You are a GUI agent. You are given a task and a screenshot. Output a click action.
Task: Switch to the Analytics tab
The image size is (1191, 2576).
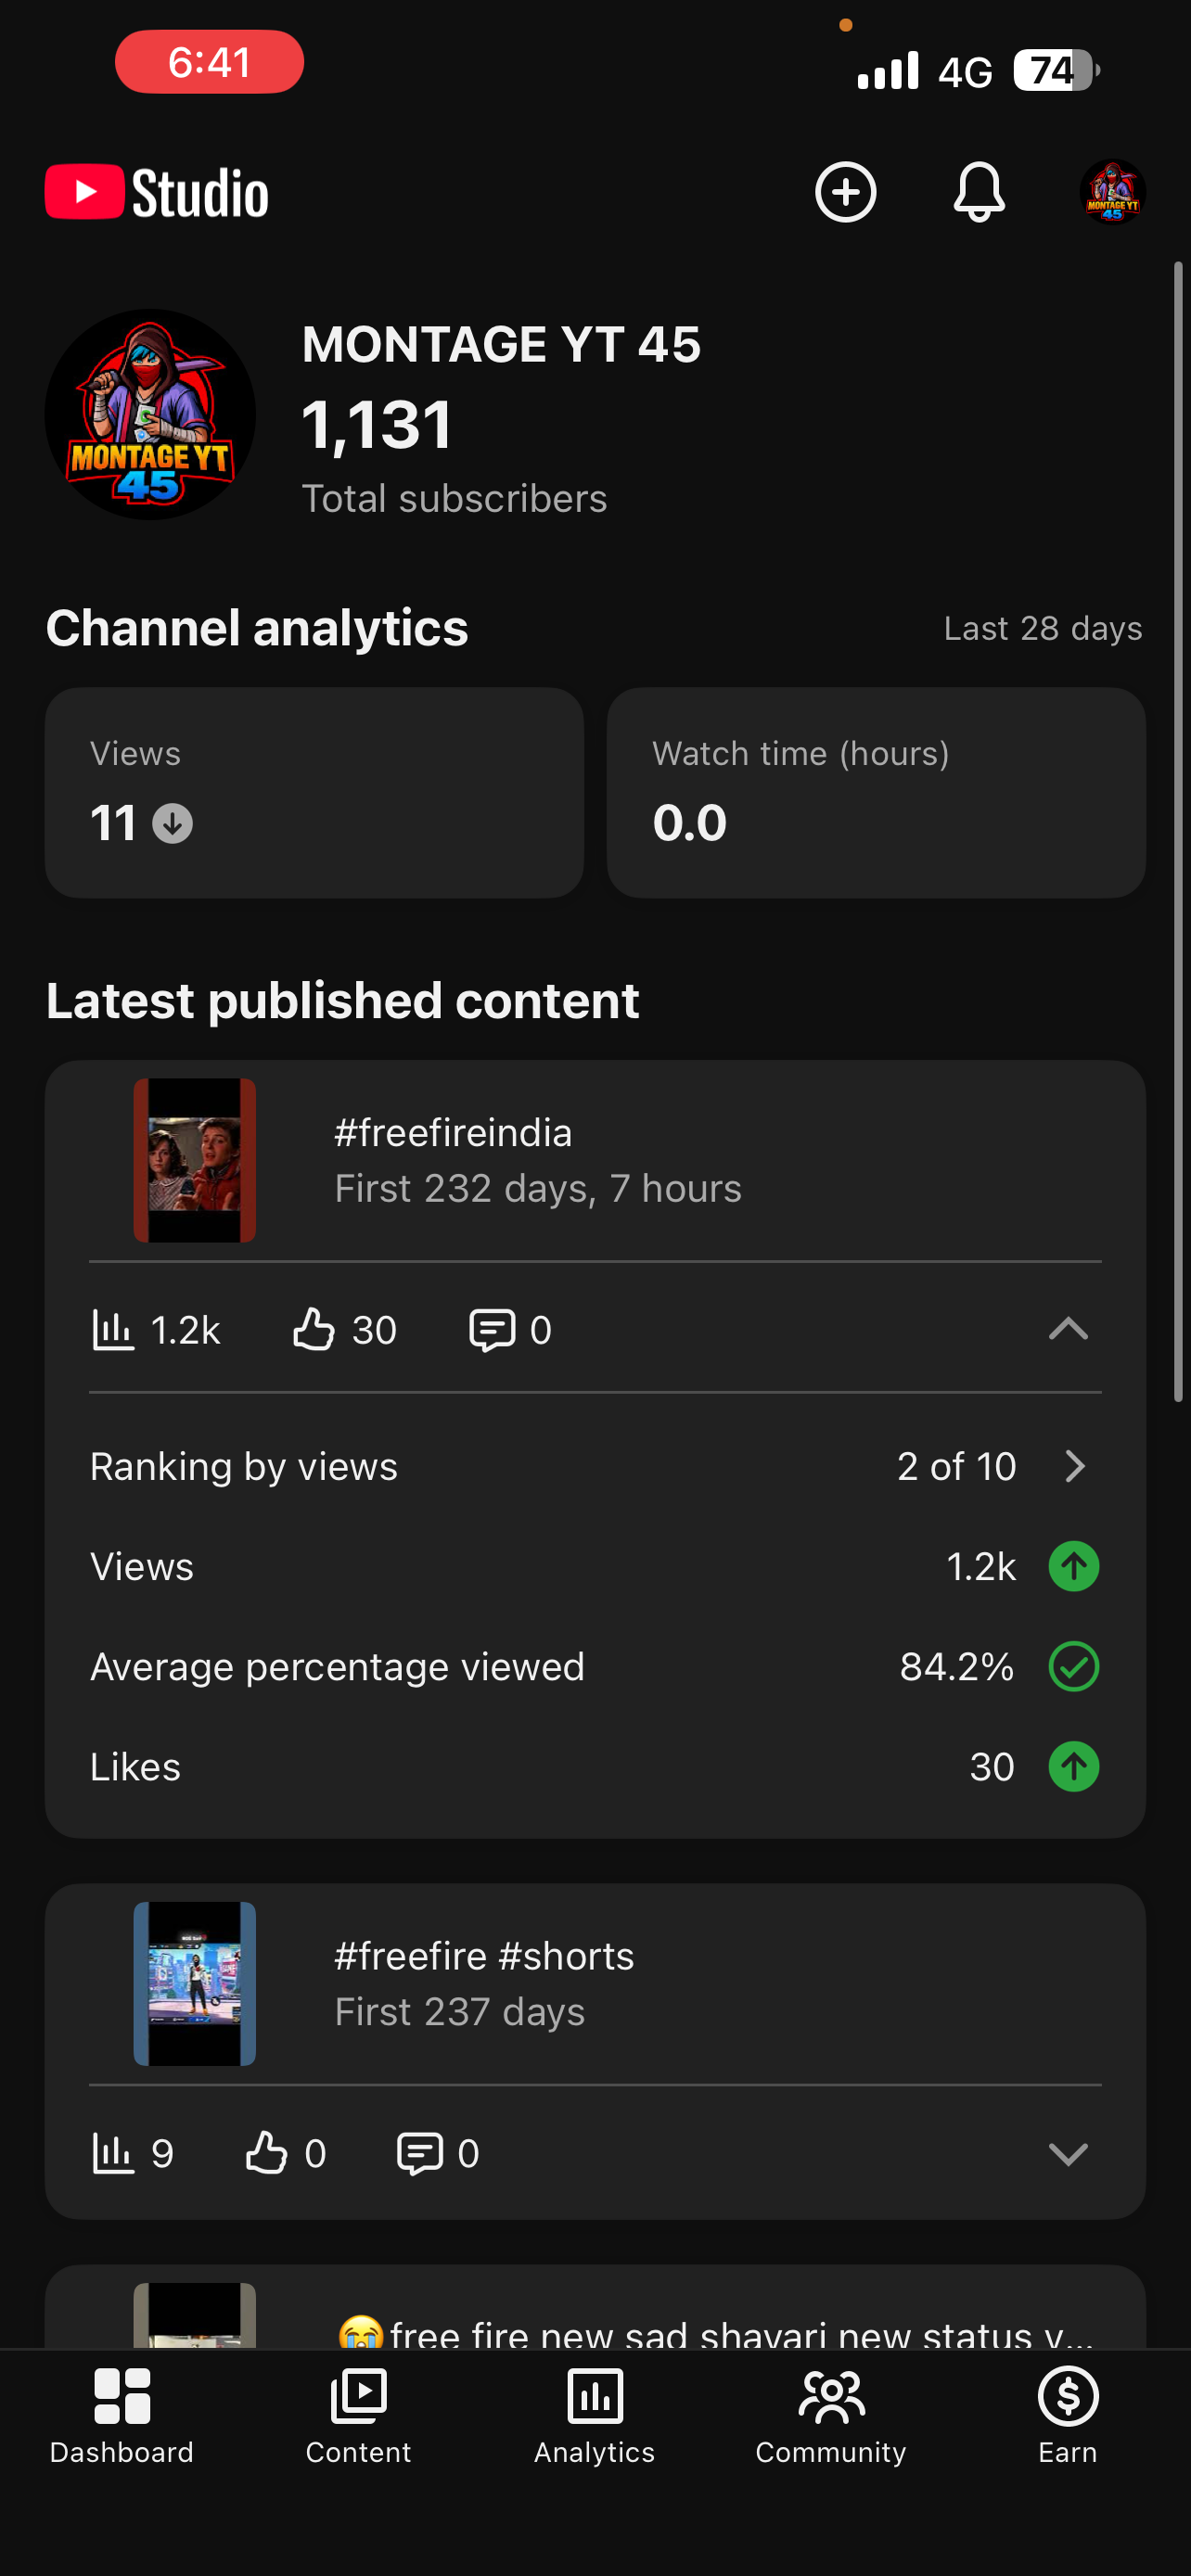pyautogui.click(x=595, y=2415)
